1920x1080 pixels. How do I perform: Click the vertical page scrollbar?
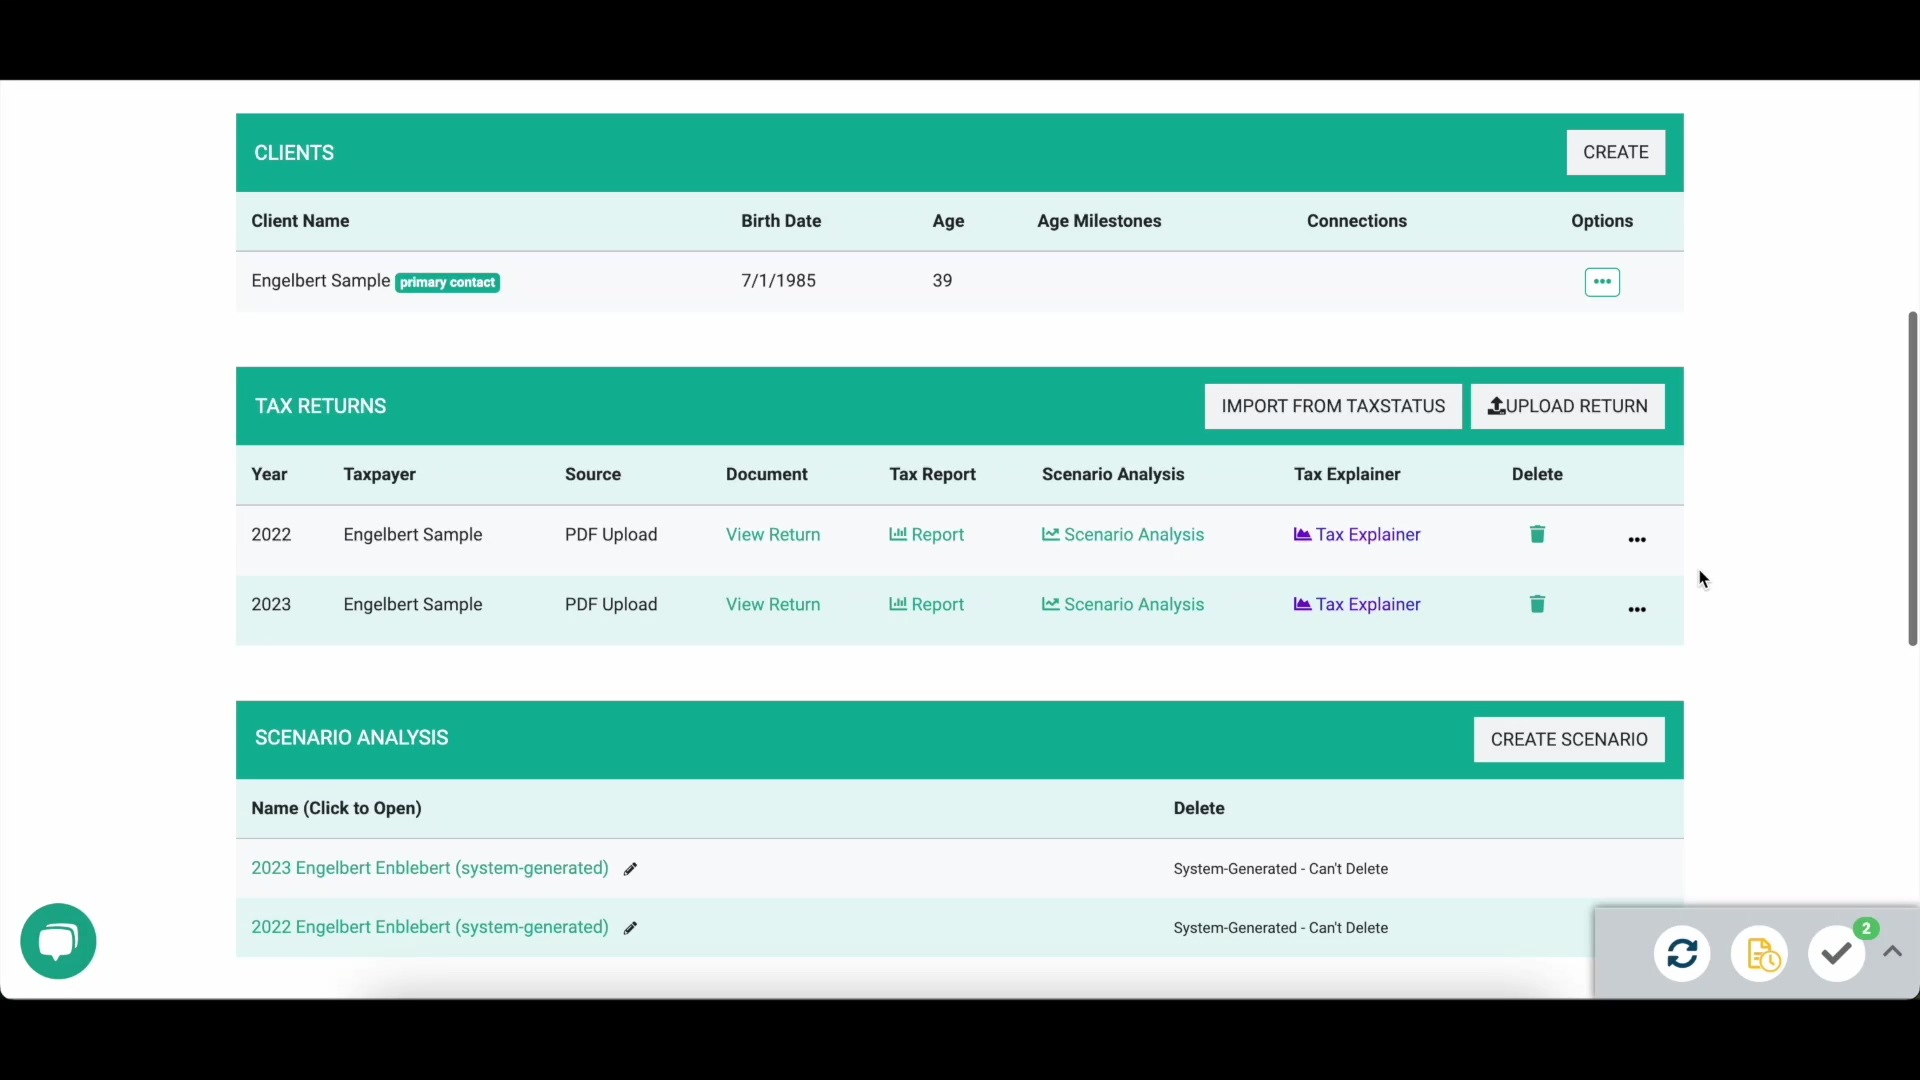[x=1912, y=478]
